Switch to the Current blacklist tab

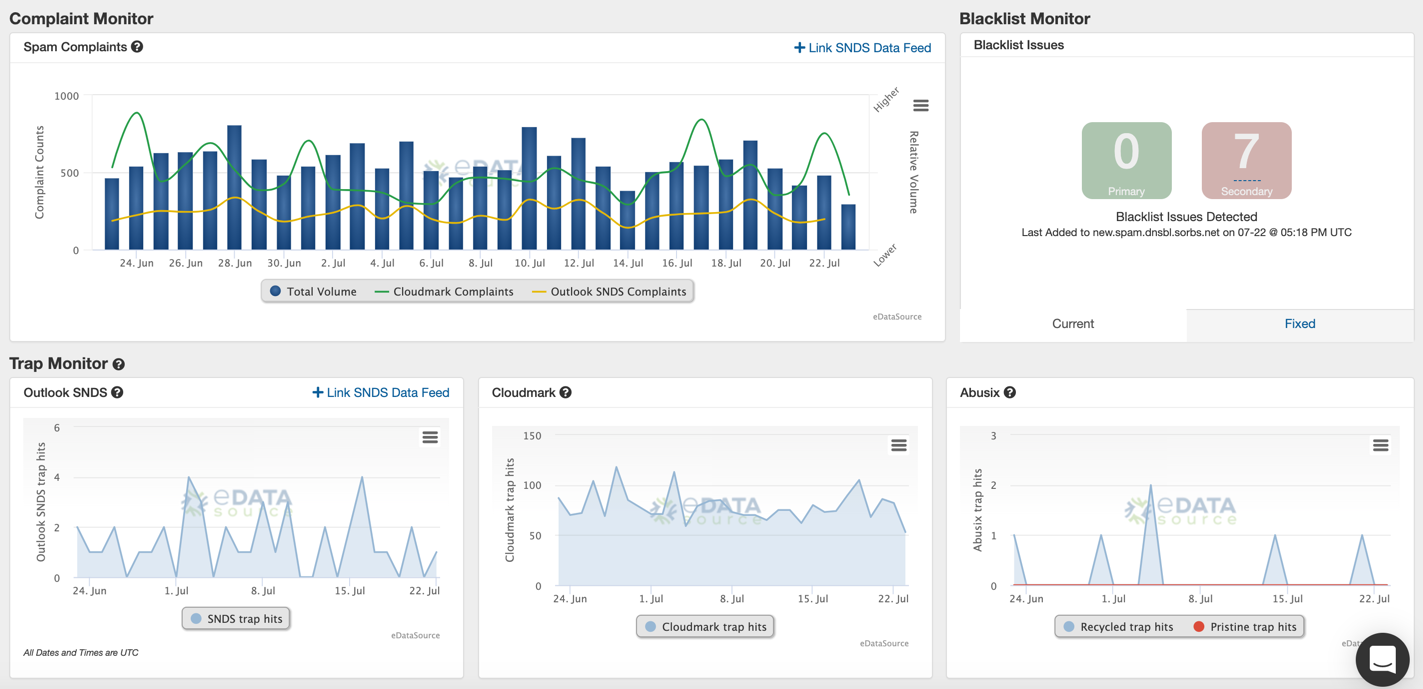click(1073, 324)
